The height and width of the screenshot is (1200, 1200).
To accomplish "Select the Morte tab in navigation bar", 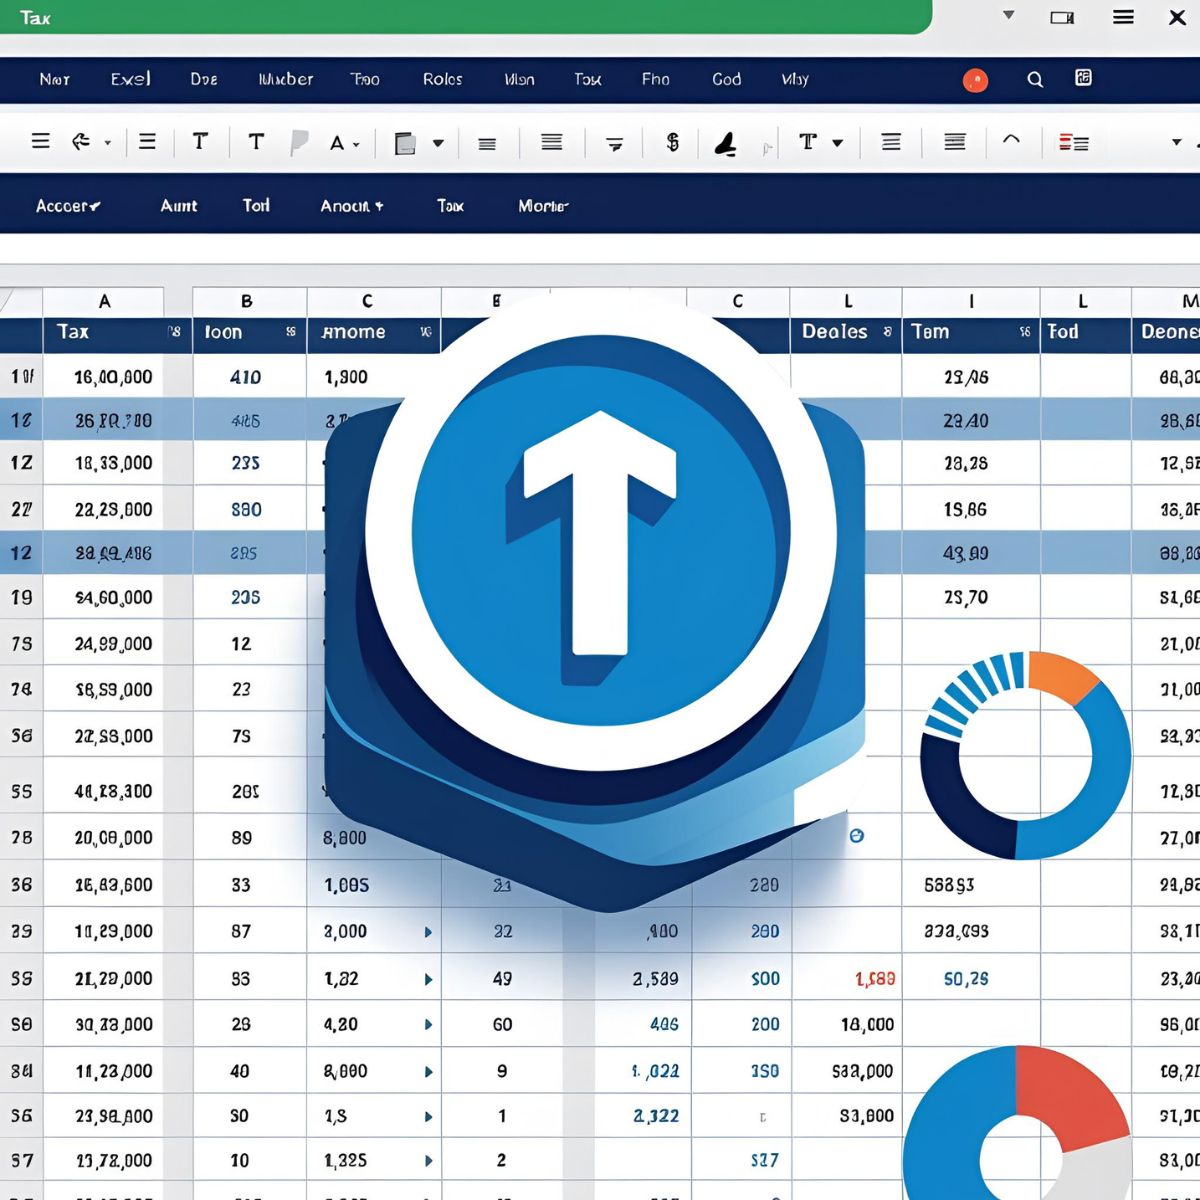I will (x=543, y=206).
